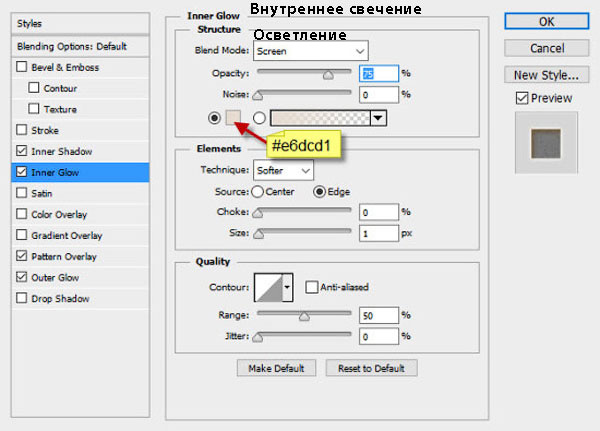600x431 pixels.
Task: Click the Range value field
Action: click(x=379, y=315)
